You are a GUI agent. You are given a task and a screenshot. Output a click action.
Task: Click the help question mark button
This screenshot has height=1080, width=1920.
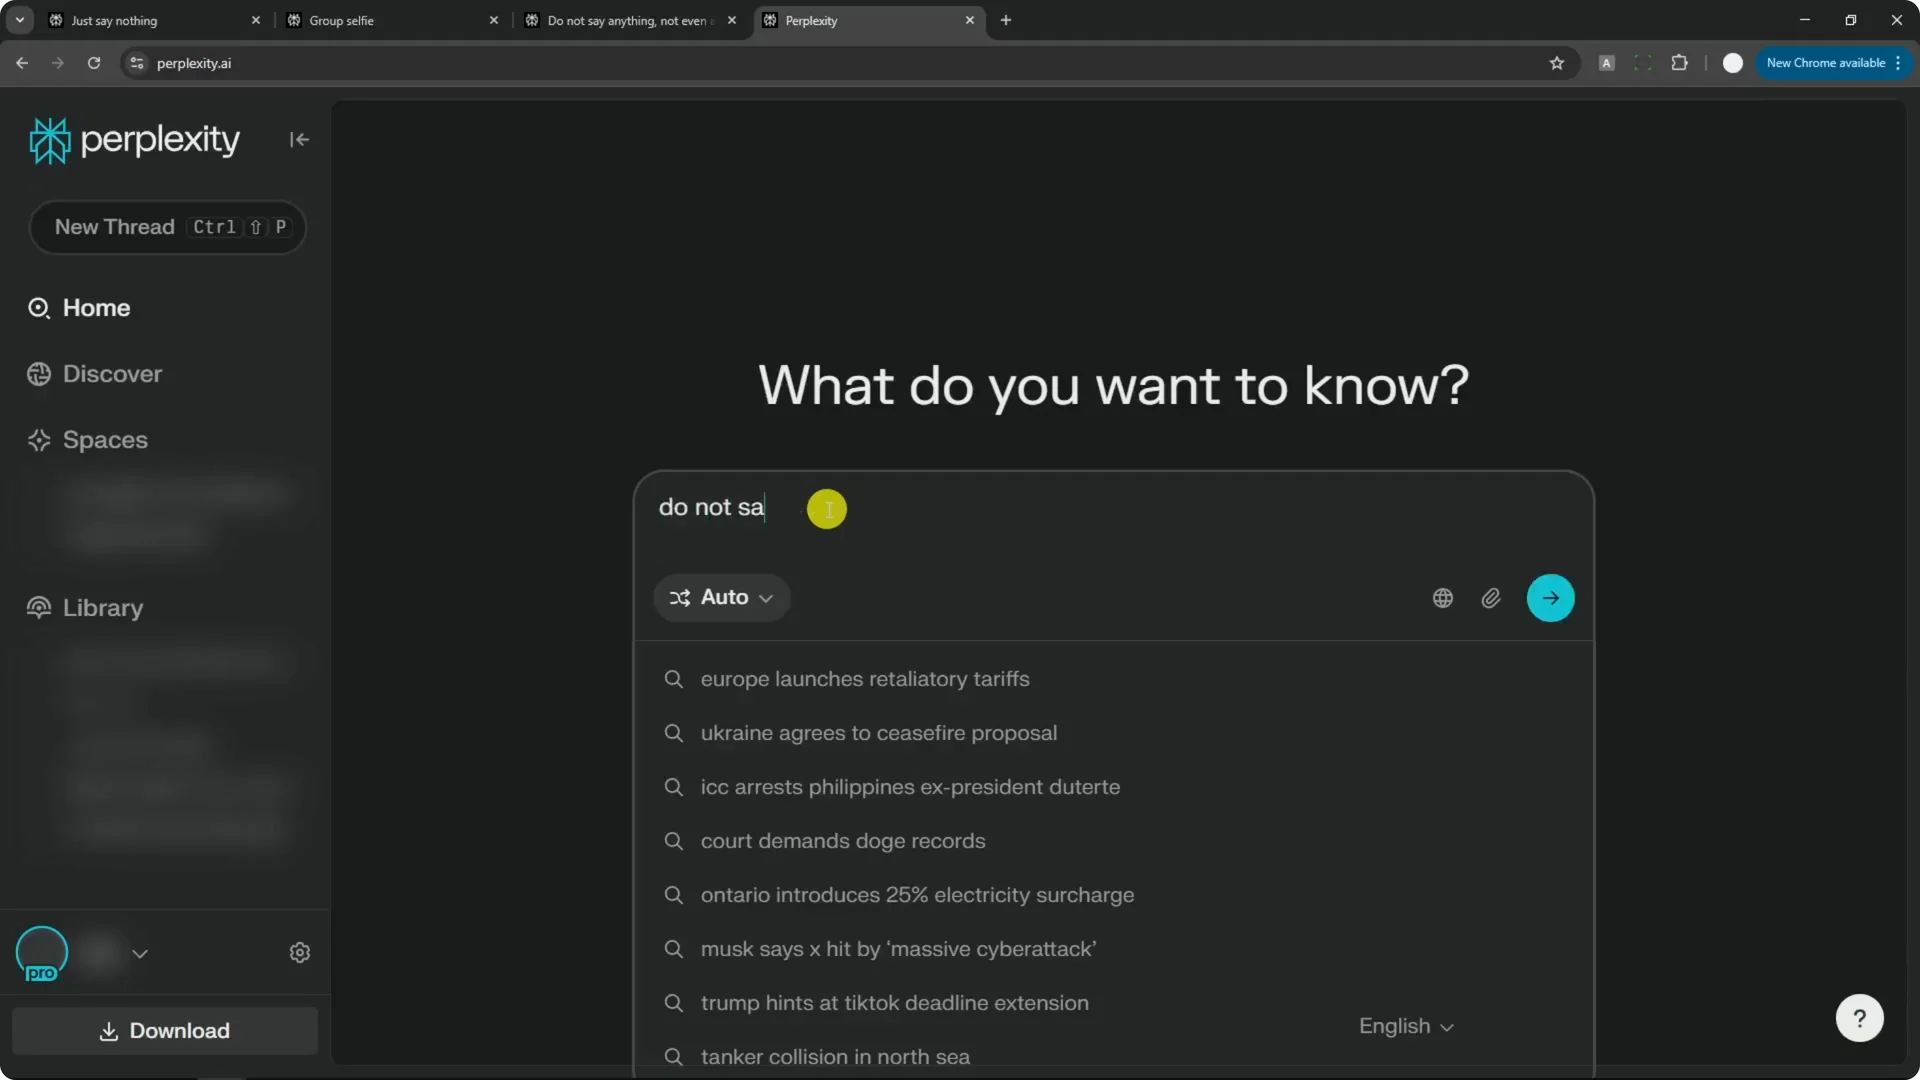pos(1859,1019)
